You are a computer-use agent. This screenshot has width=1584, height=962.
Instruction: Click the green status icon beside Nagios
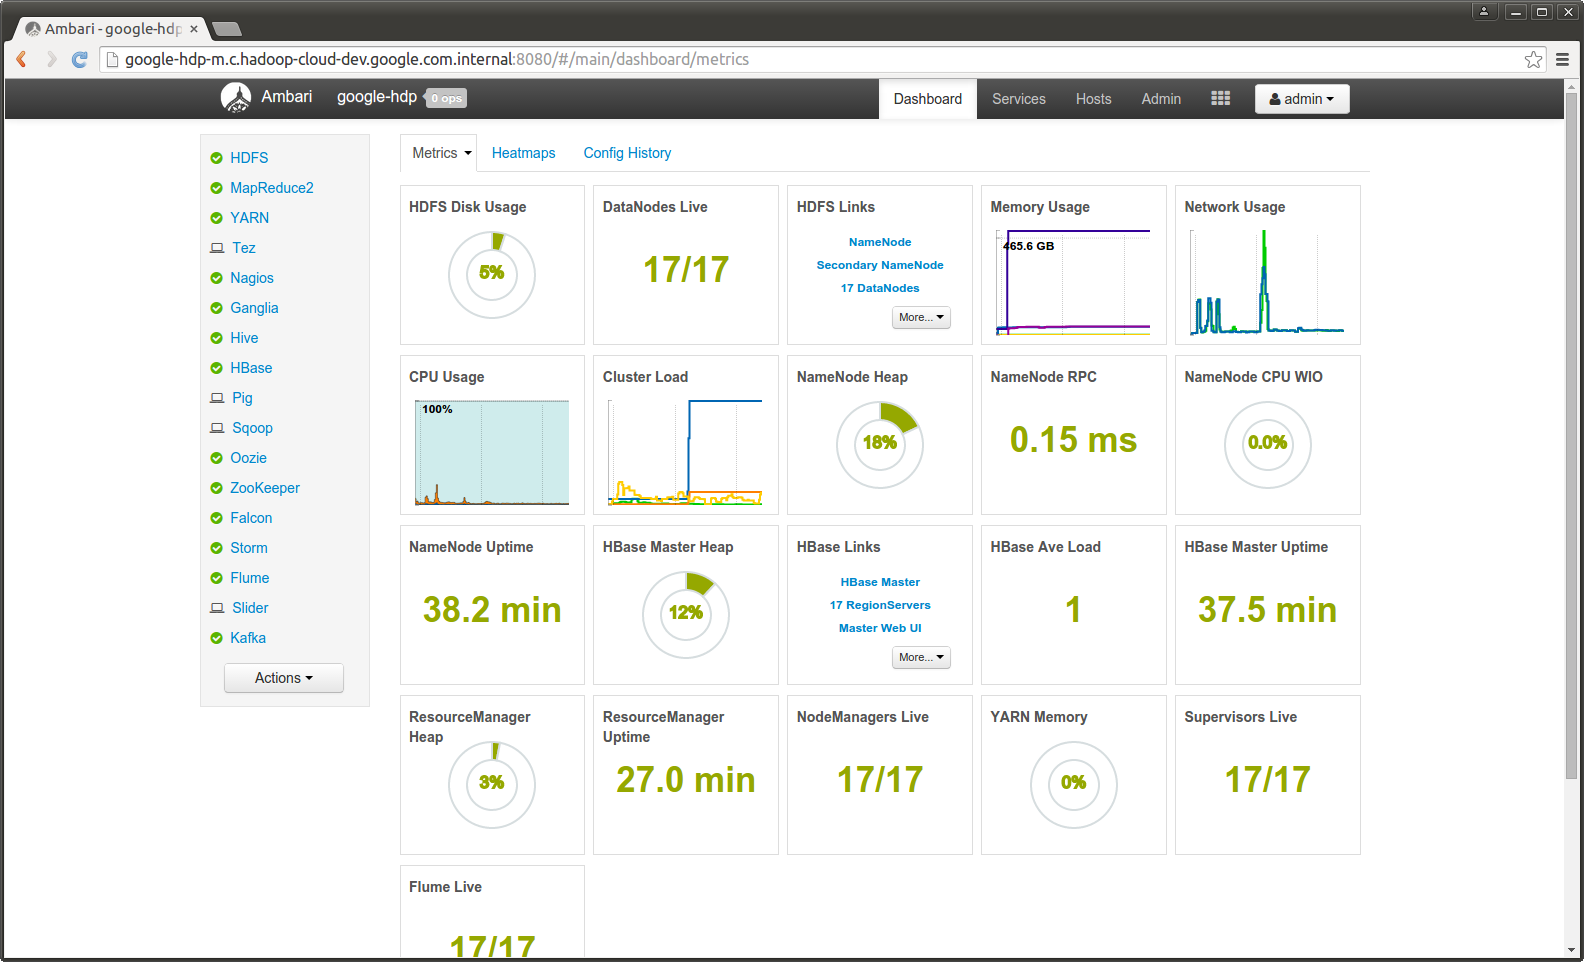[x=216, y=278]
